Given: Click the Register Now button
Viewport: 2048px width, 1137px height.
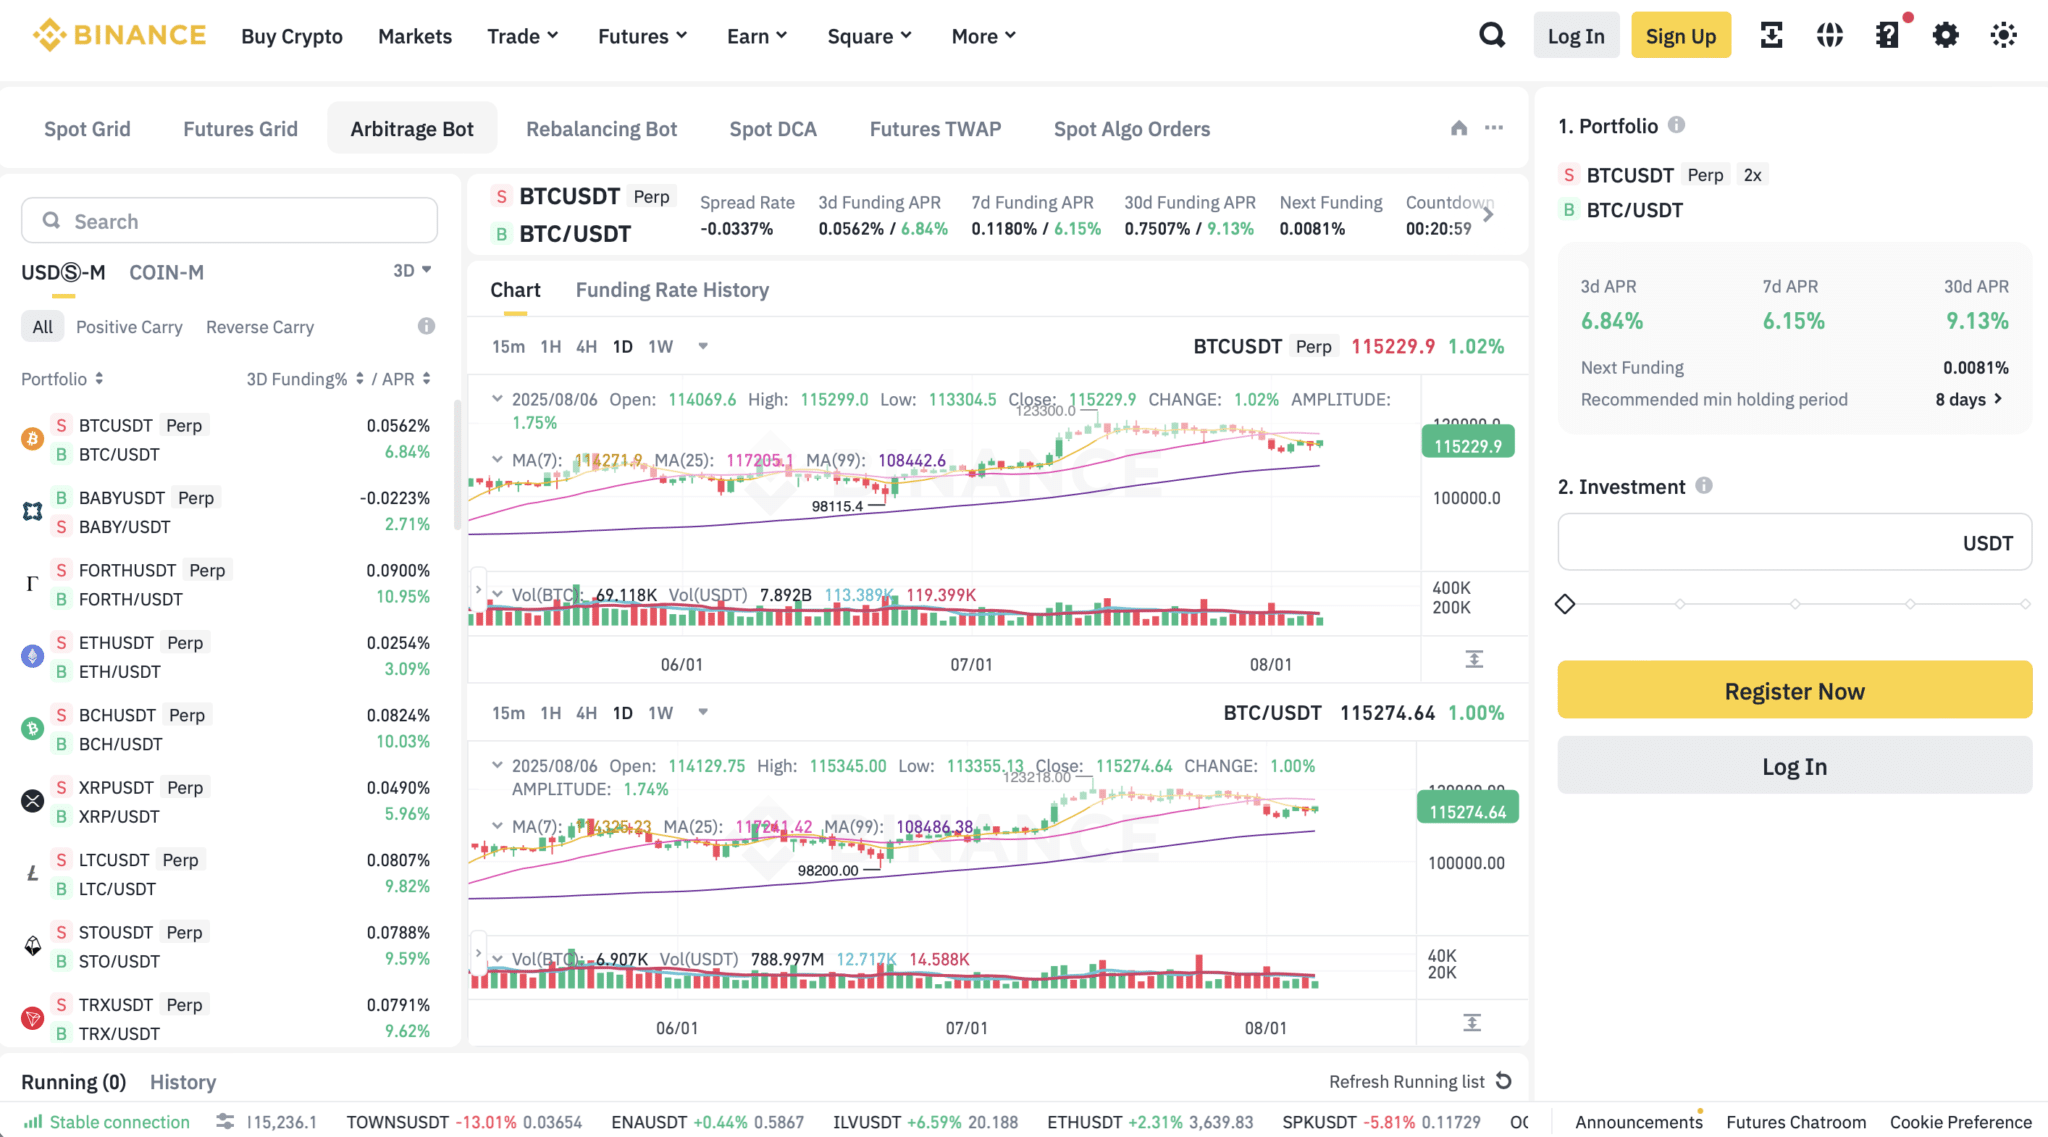Looking at the screenshot, I should pos(1793,690).
